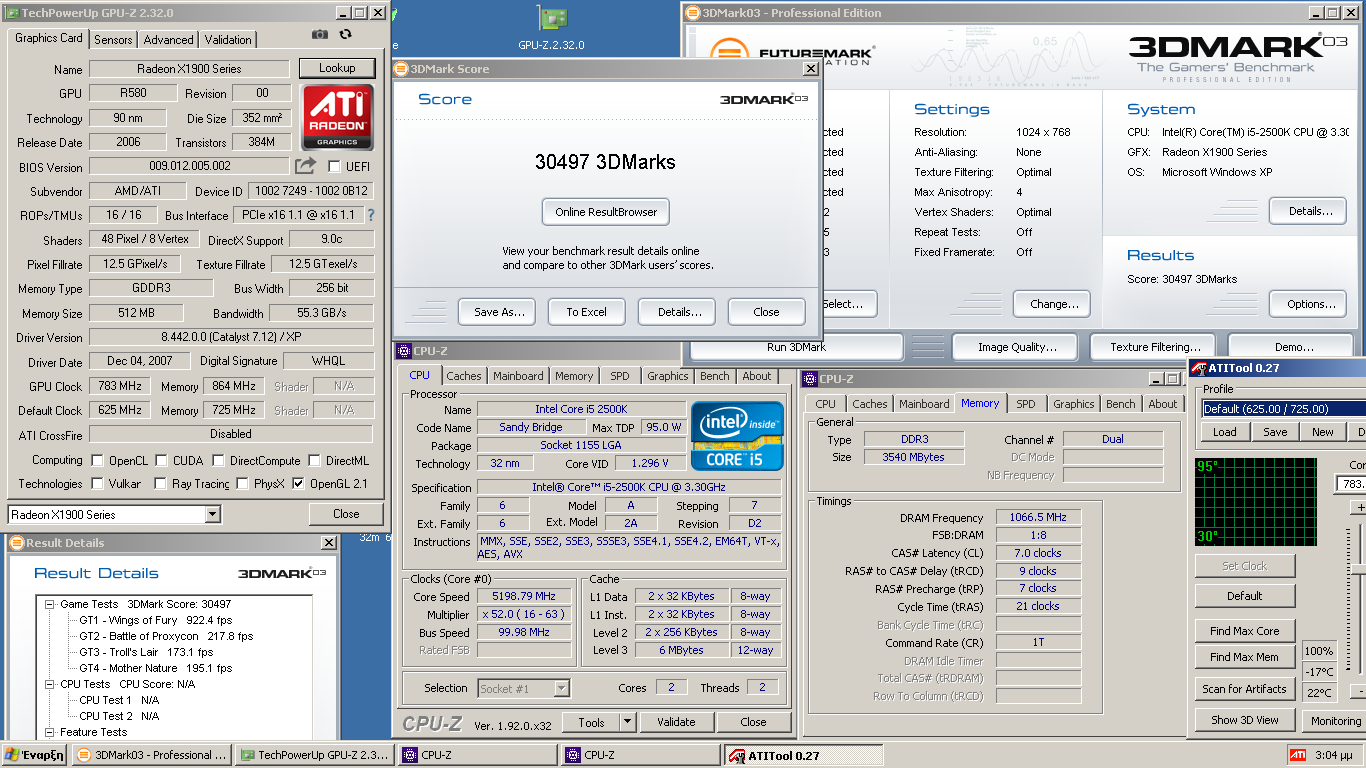Image resolution: width=1366 pixels, height=768 pixels.
Task: Collapse the CPU Tests tree node
Action: point(50,684)
